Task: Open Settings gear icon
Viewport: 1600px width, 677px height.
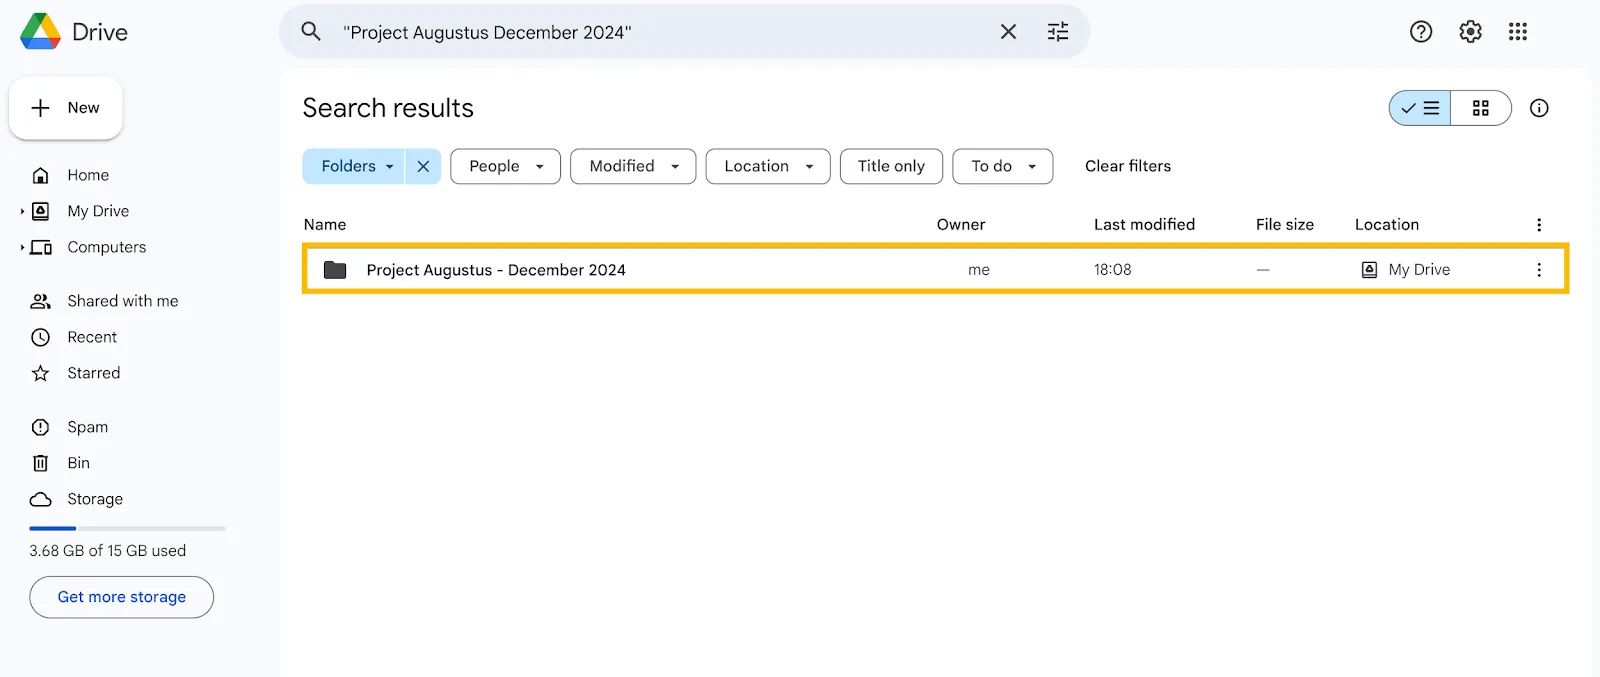Action: [1470, 32]
